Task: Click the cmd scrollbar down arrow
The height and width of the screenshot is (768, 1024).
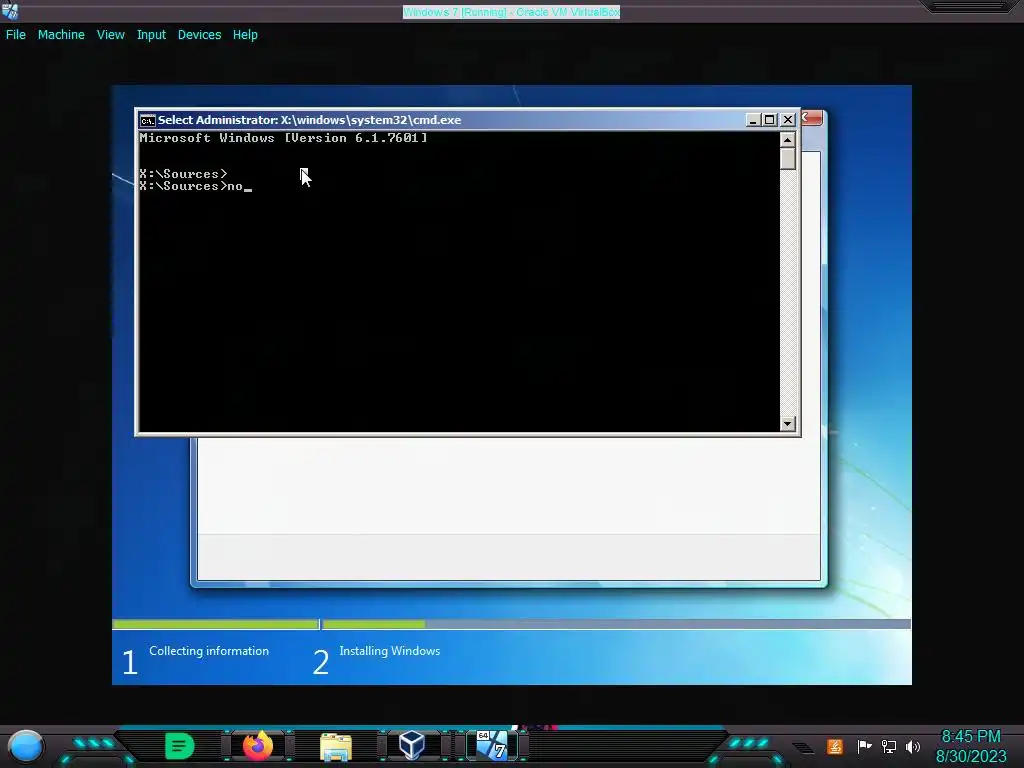Action: pos(788,424)
